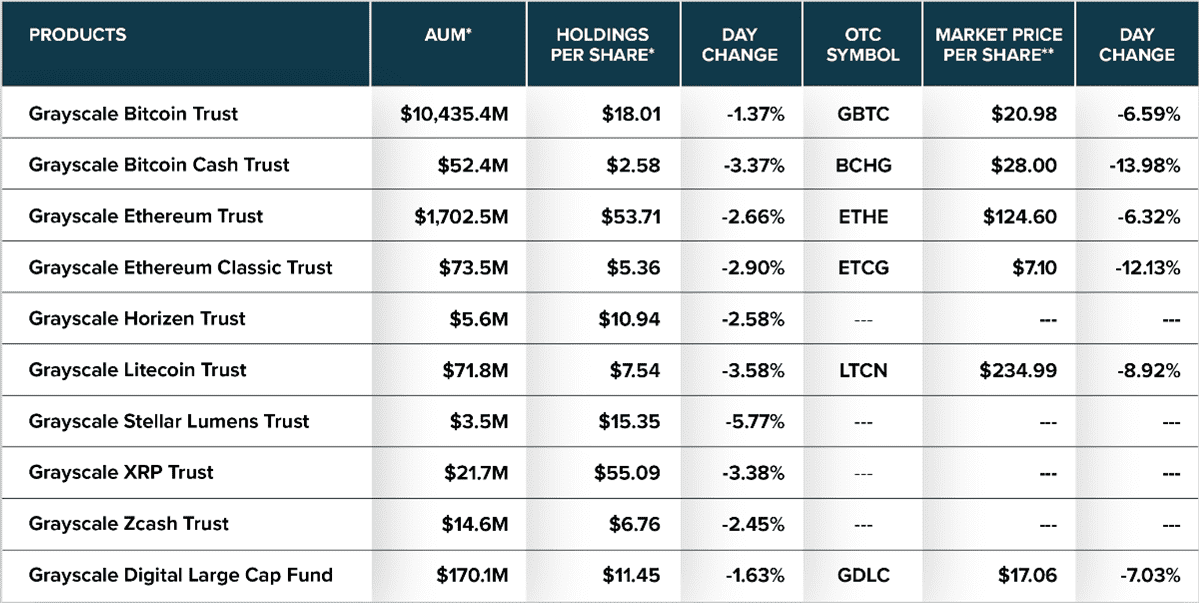Sort by the PRODUCTS column header

[78, 35]
